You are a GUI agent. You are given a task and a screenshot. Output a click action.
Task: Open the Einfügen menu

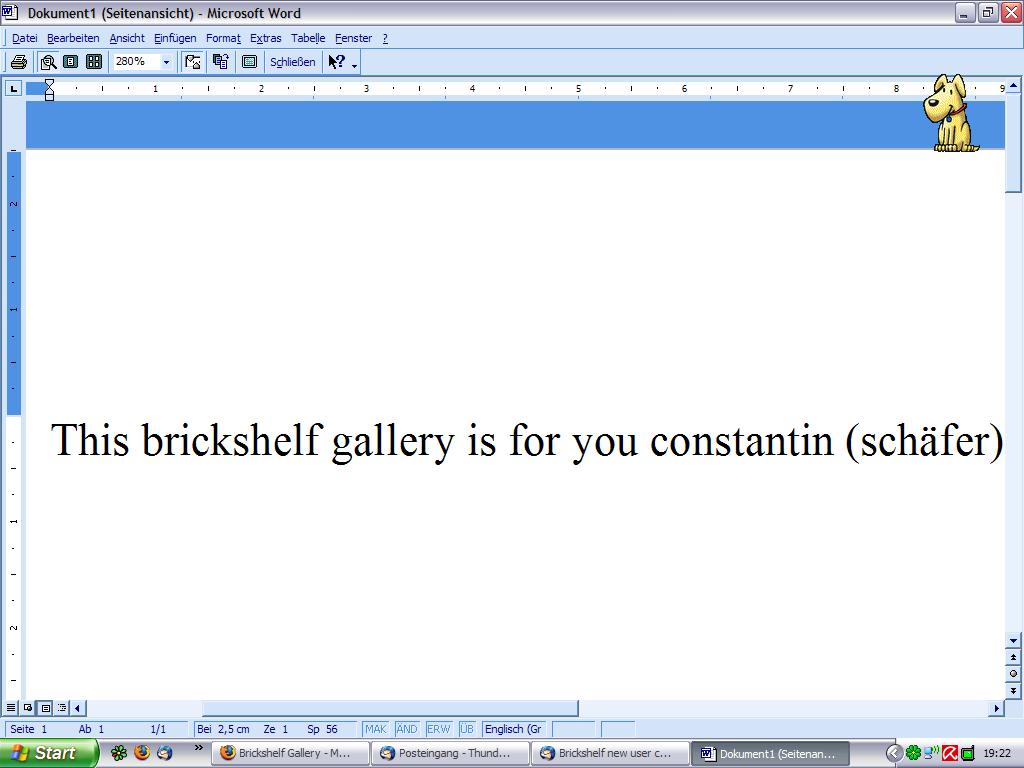click(175, 38)
